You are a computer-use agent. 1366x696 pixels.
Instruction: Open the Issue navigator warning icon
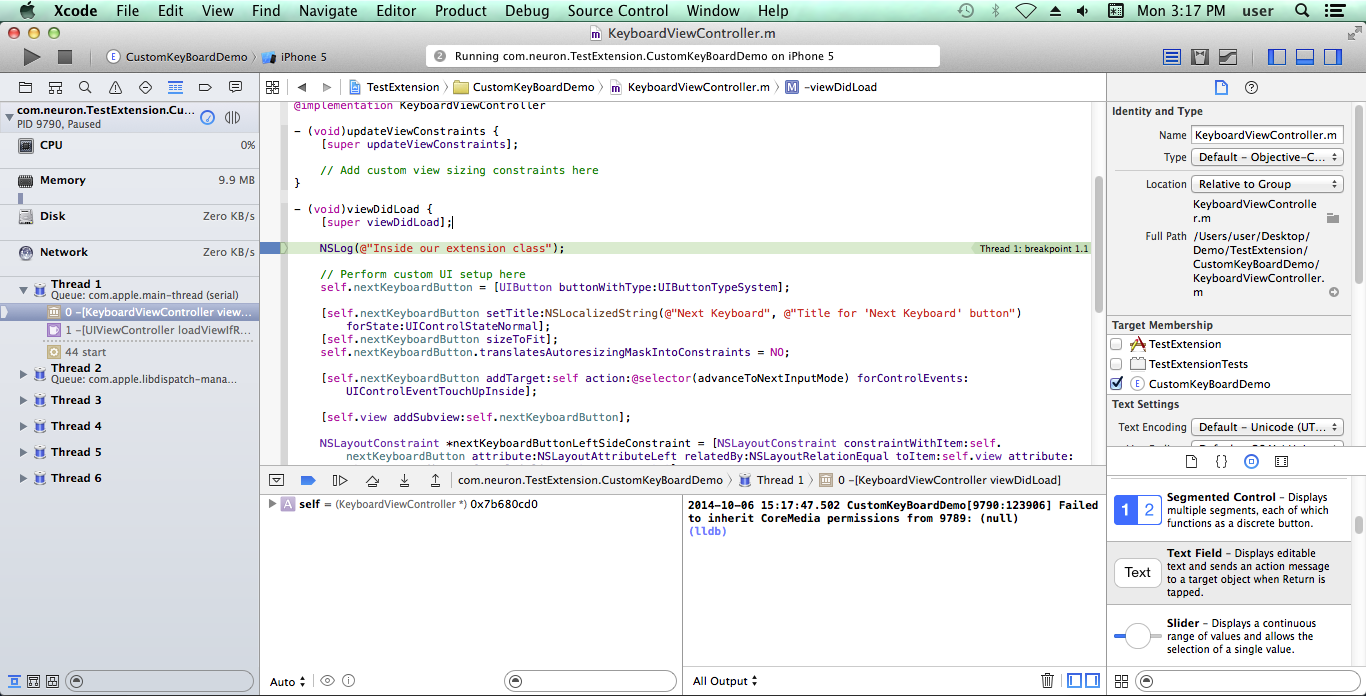tap(115, 87)
